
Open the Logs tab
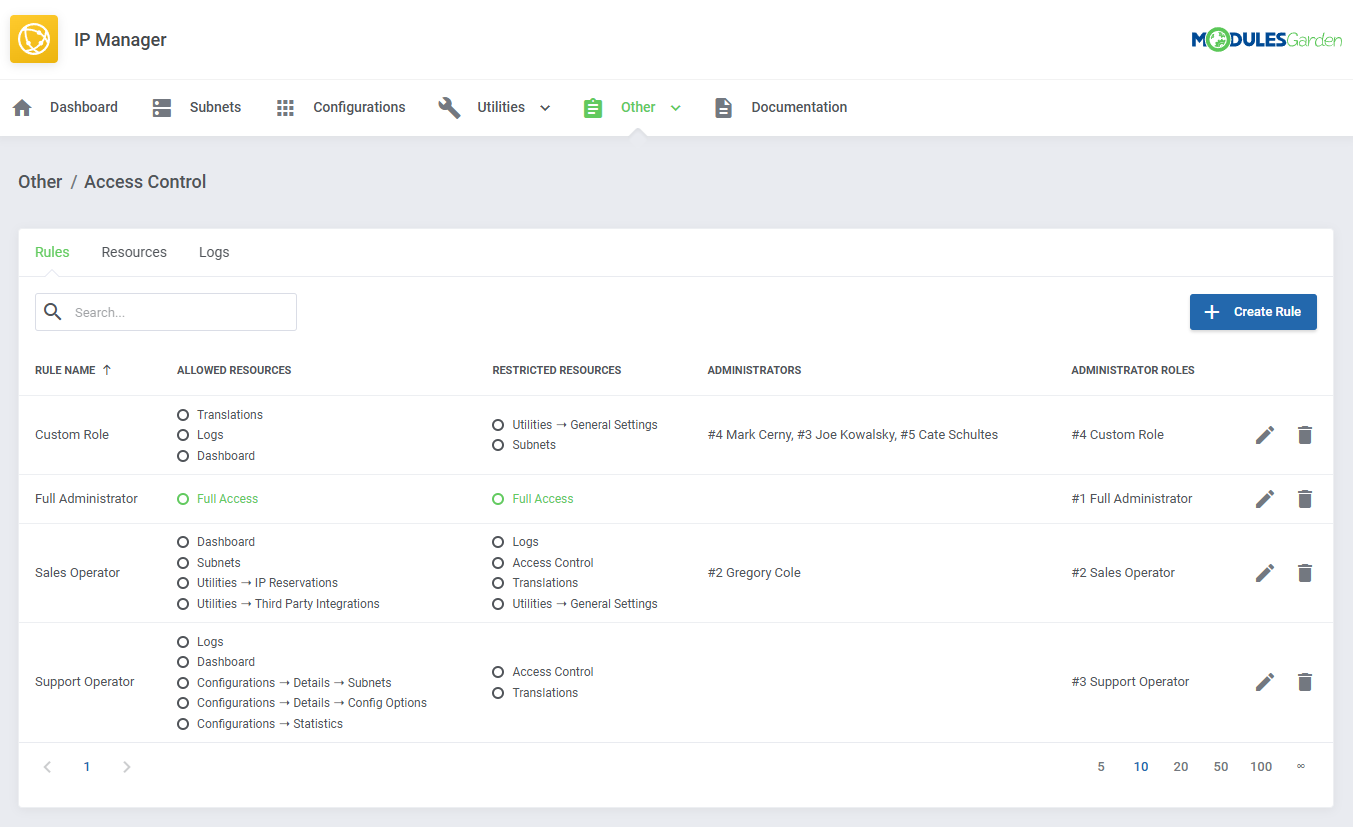click(213, 252)
